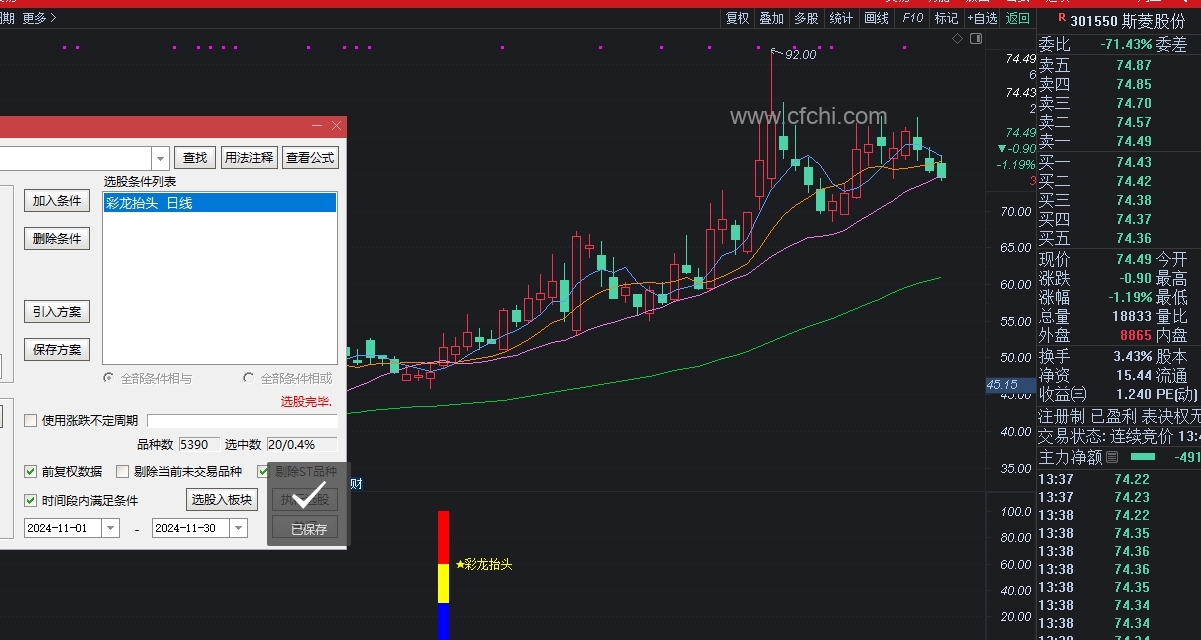Click the 选股入板块 button
Viewport: 1201px width, 640px height.
[x=222, y=500]
